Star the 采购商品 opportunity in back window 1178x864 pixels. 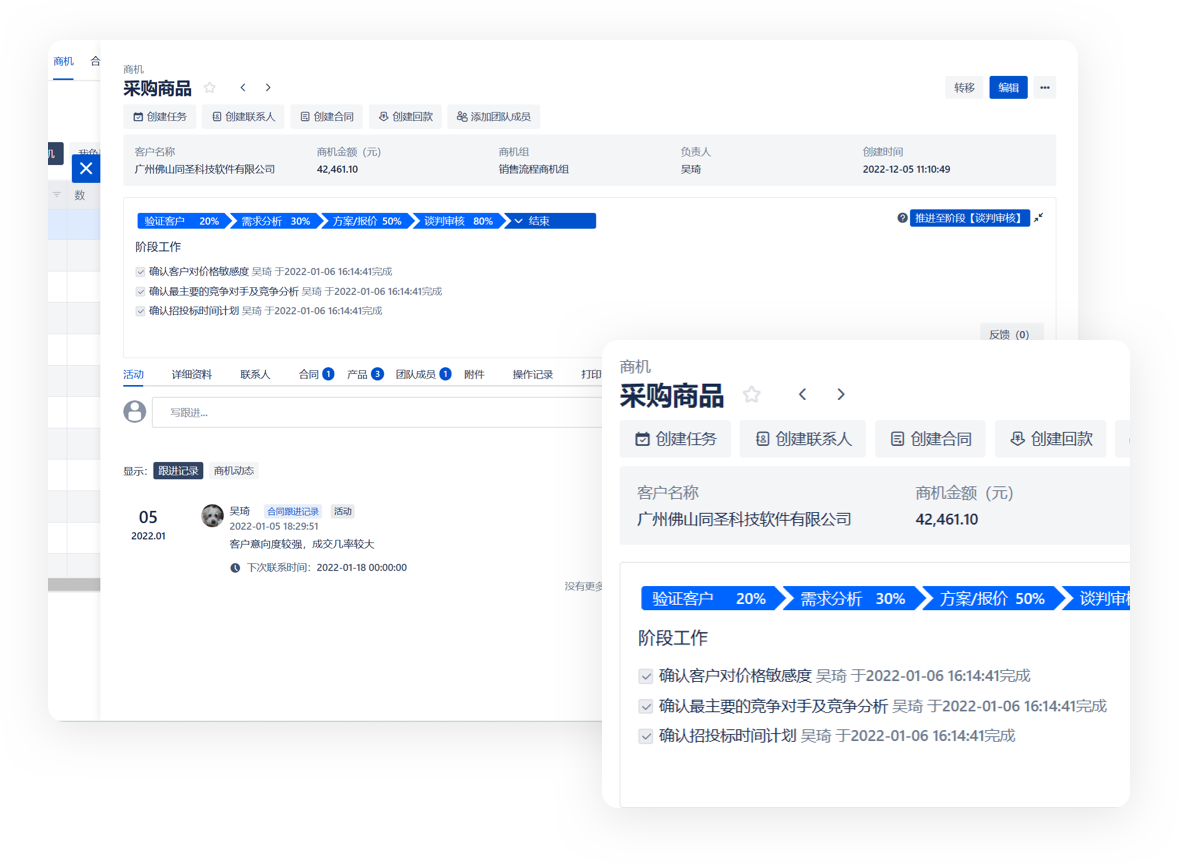210,88
